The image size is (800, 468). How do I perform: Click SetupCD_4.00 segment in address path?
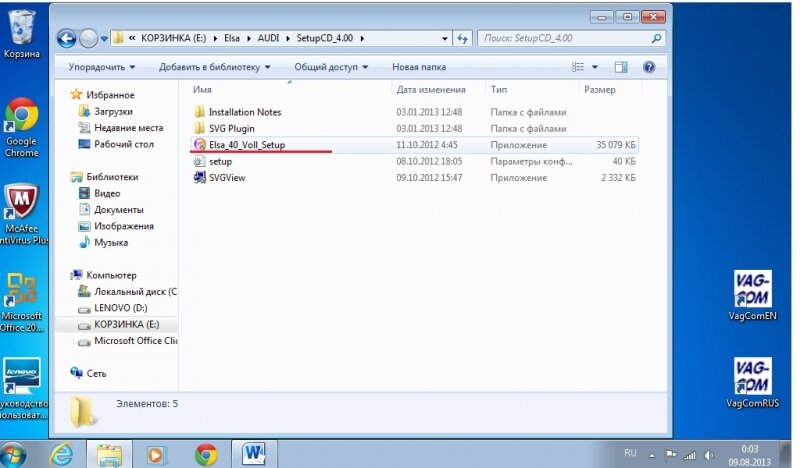pyautogui.click(x=324, y=38)
